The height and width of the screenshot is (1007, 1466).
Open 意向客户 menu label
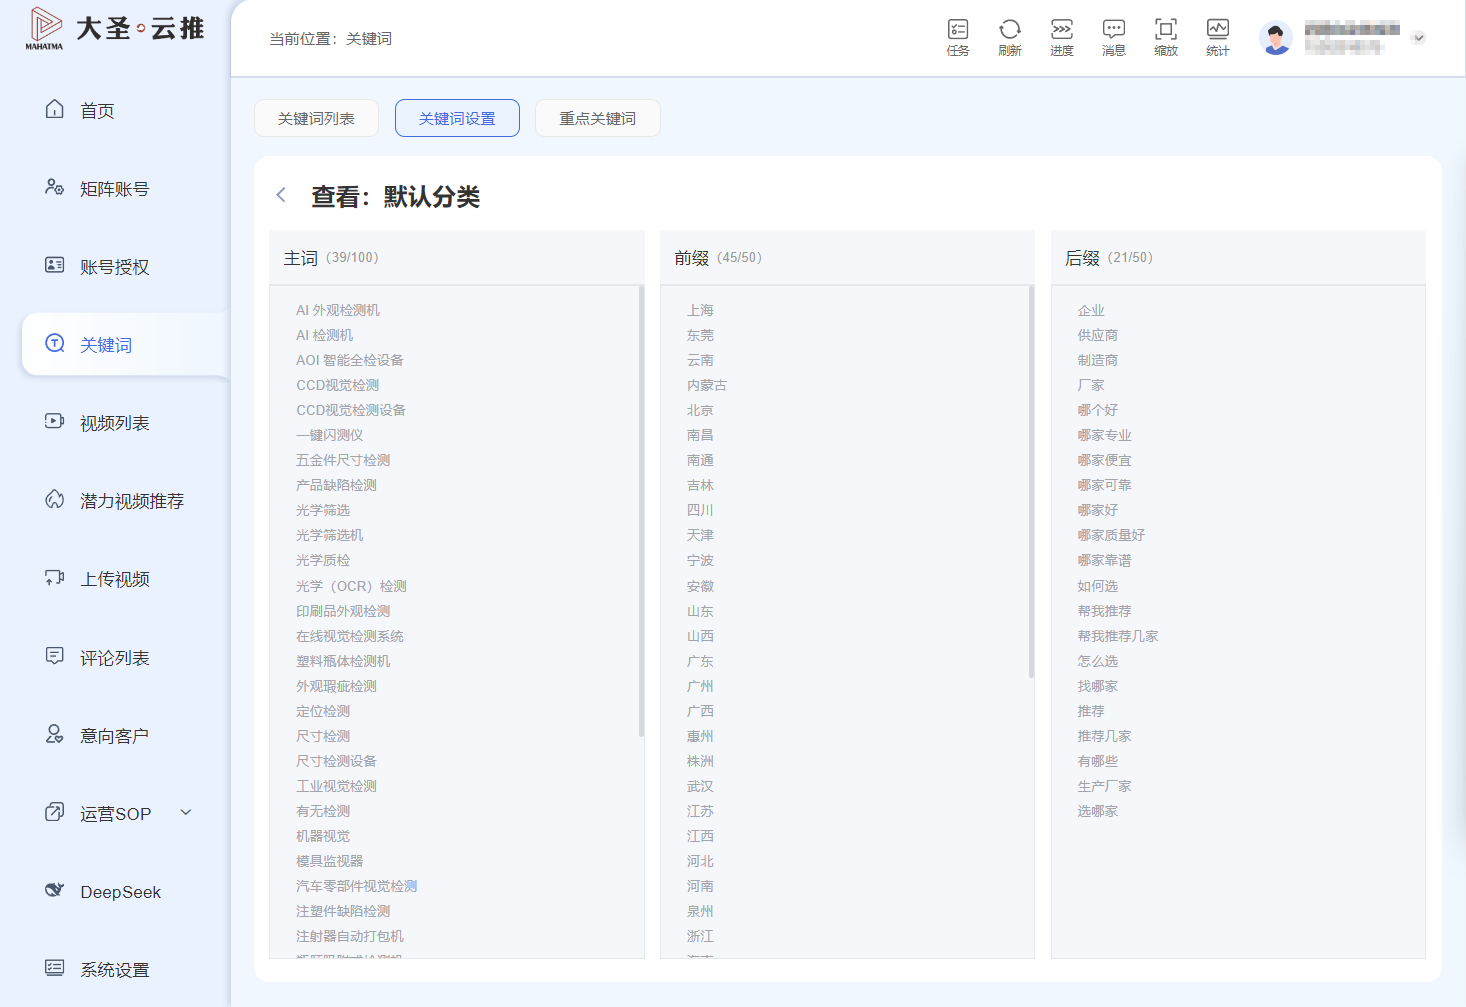point(115,736)
